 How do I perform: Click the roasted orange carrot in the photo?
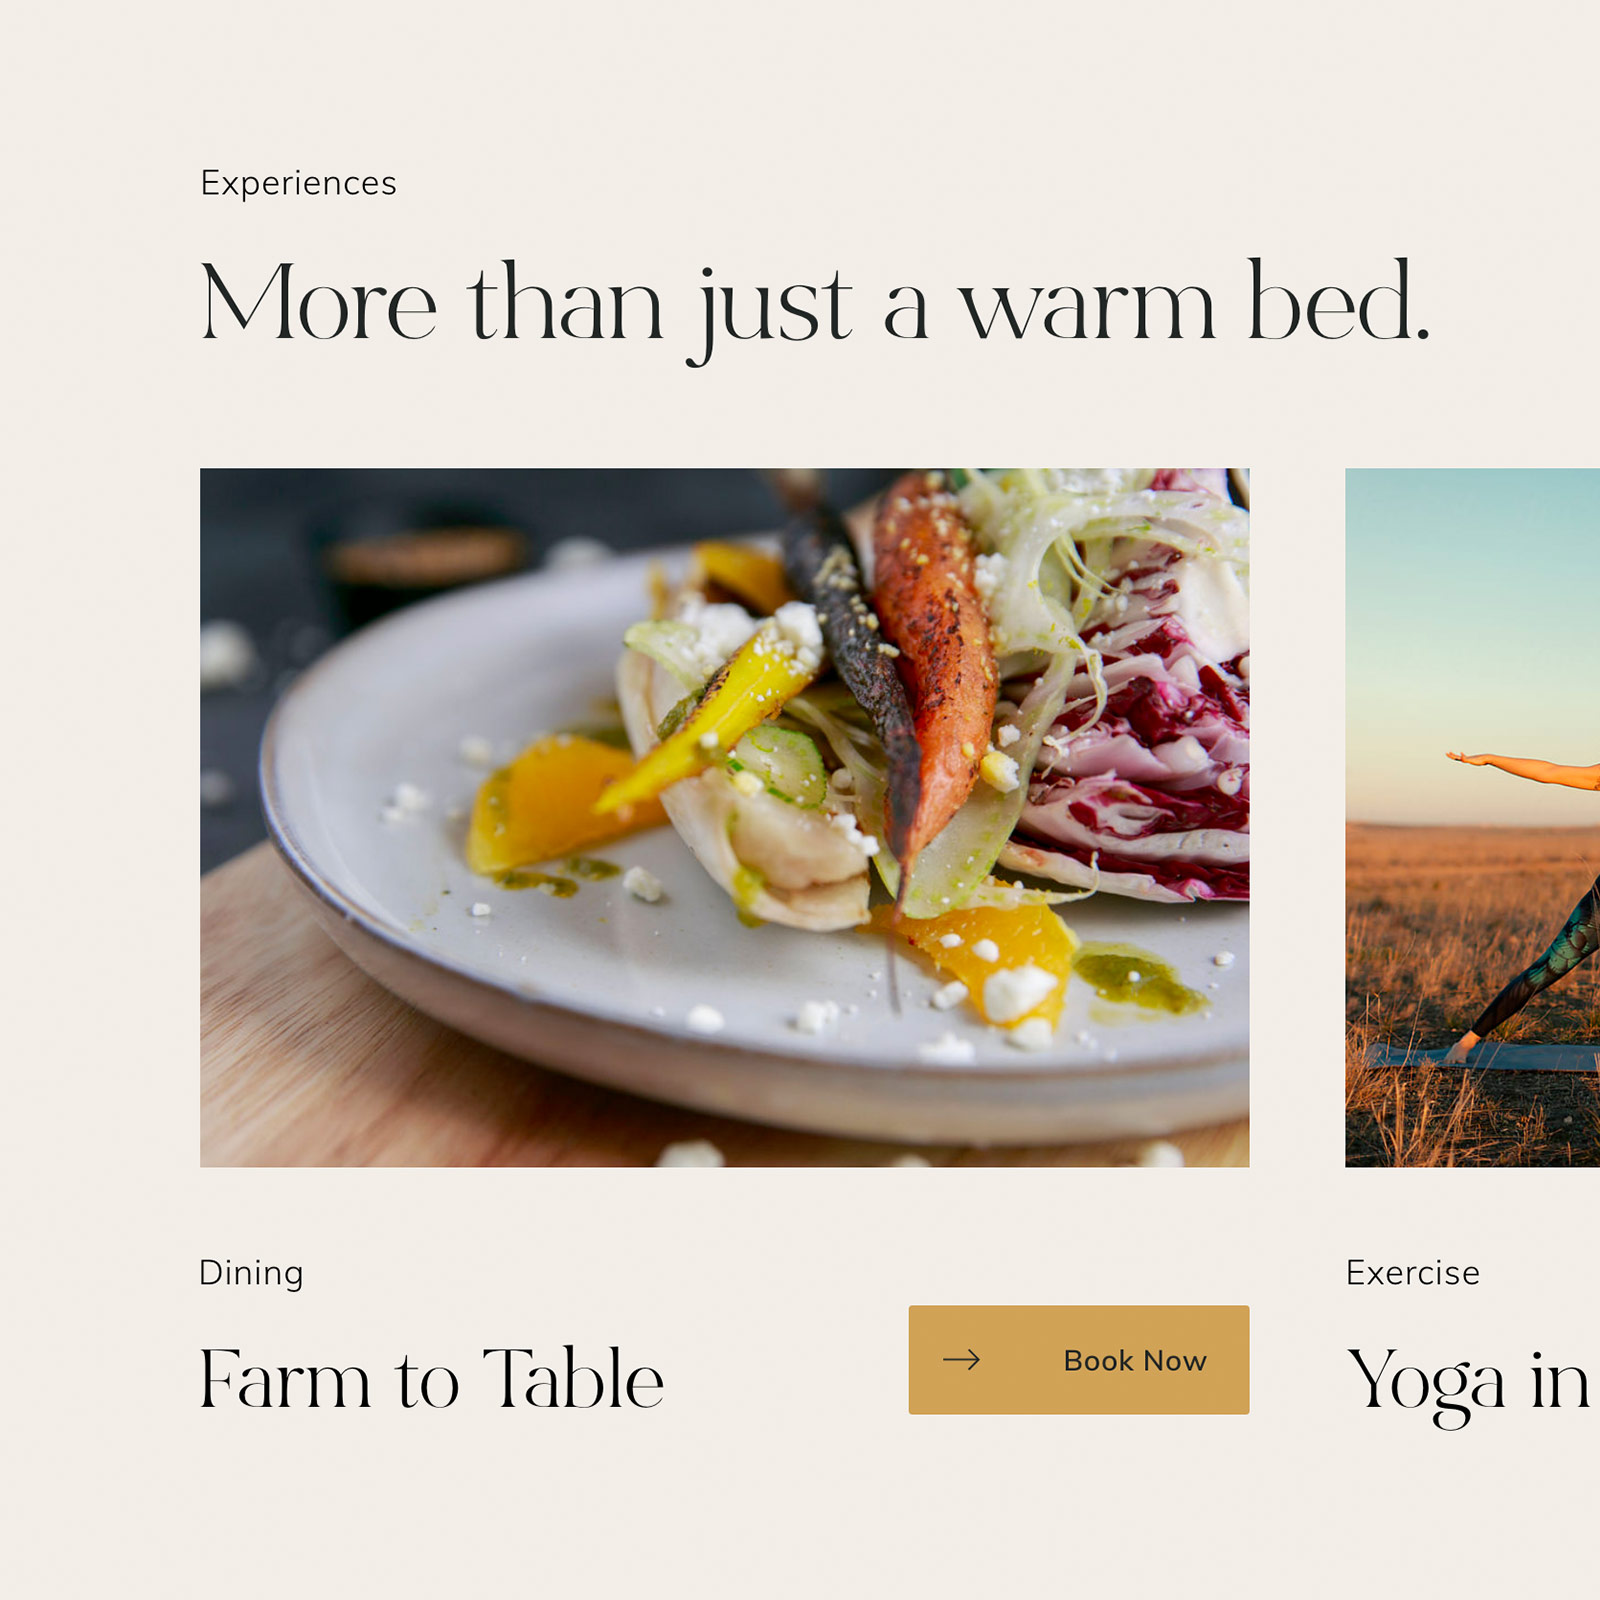click(x=935, y=660)
